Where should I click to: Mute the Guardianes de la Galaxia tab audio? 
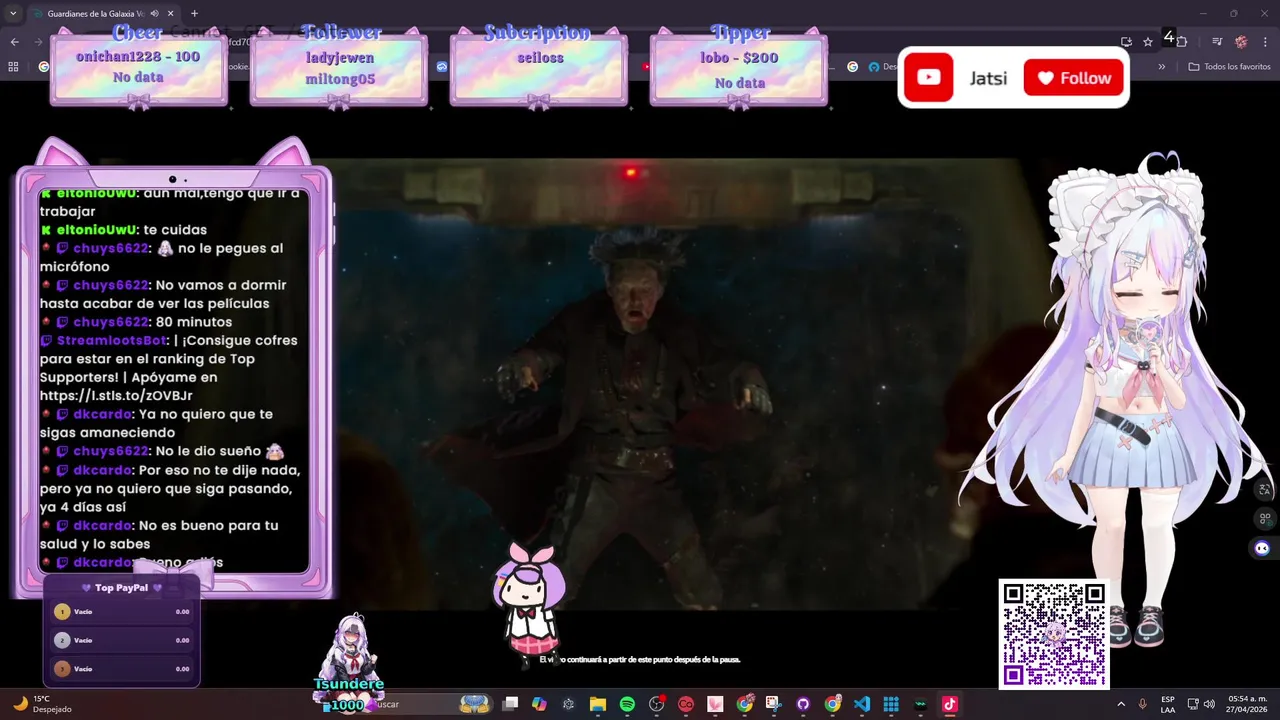[153, 14]
